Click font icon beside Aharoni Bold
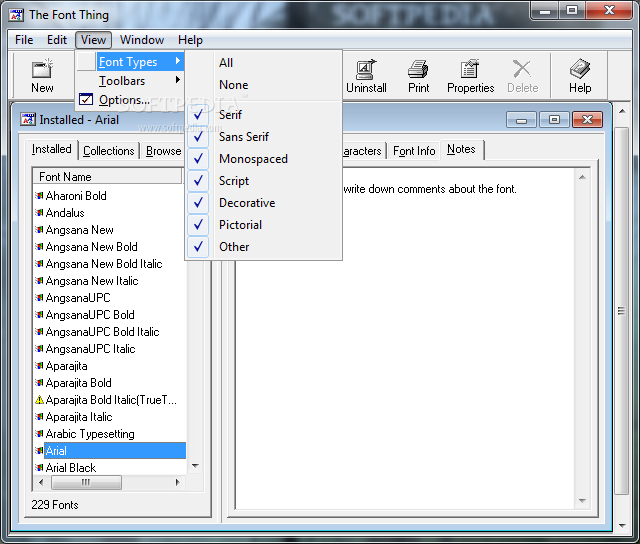This screenshot has height=544, width=640. click(39, 196)
